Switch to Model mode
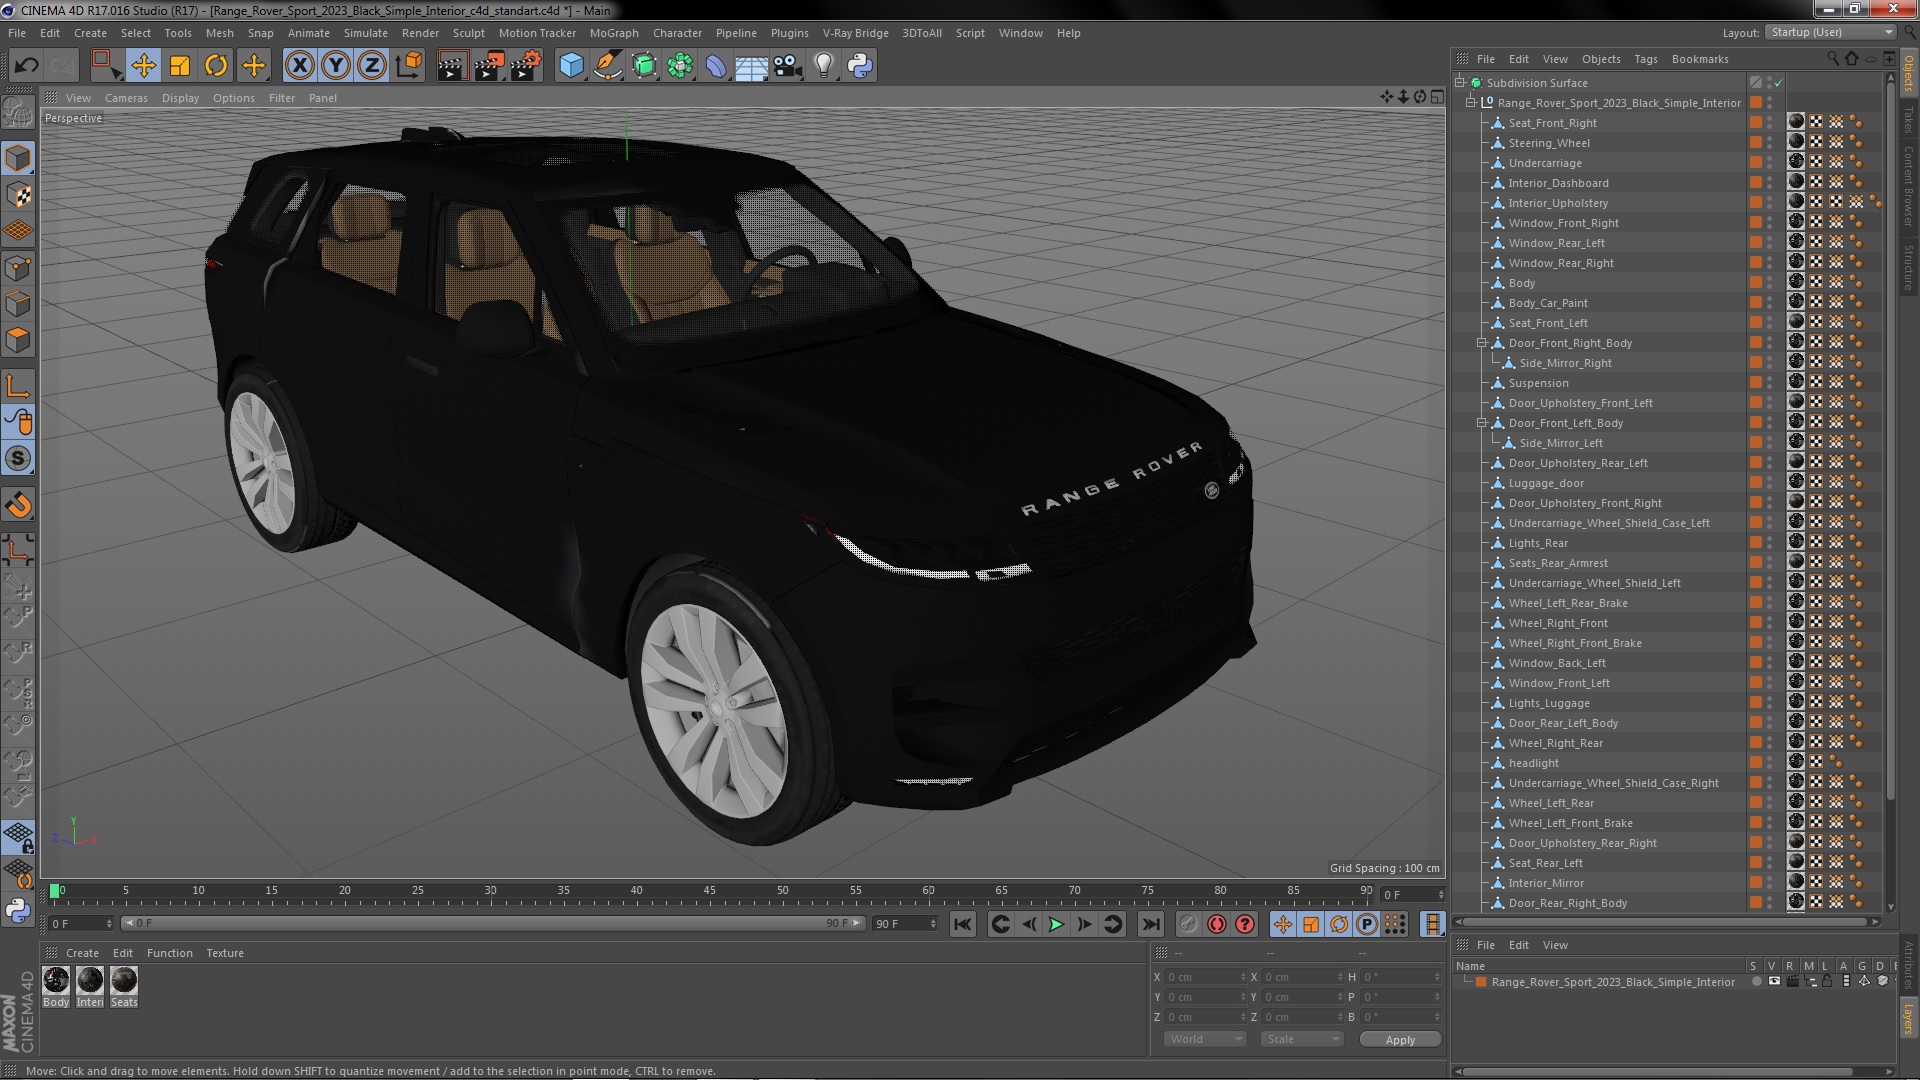 click(18, 158)
